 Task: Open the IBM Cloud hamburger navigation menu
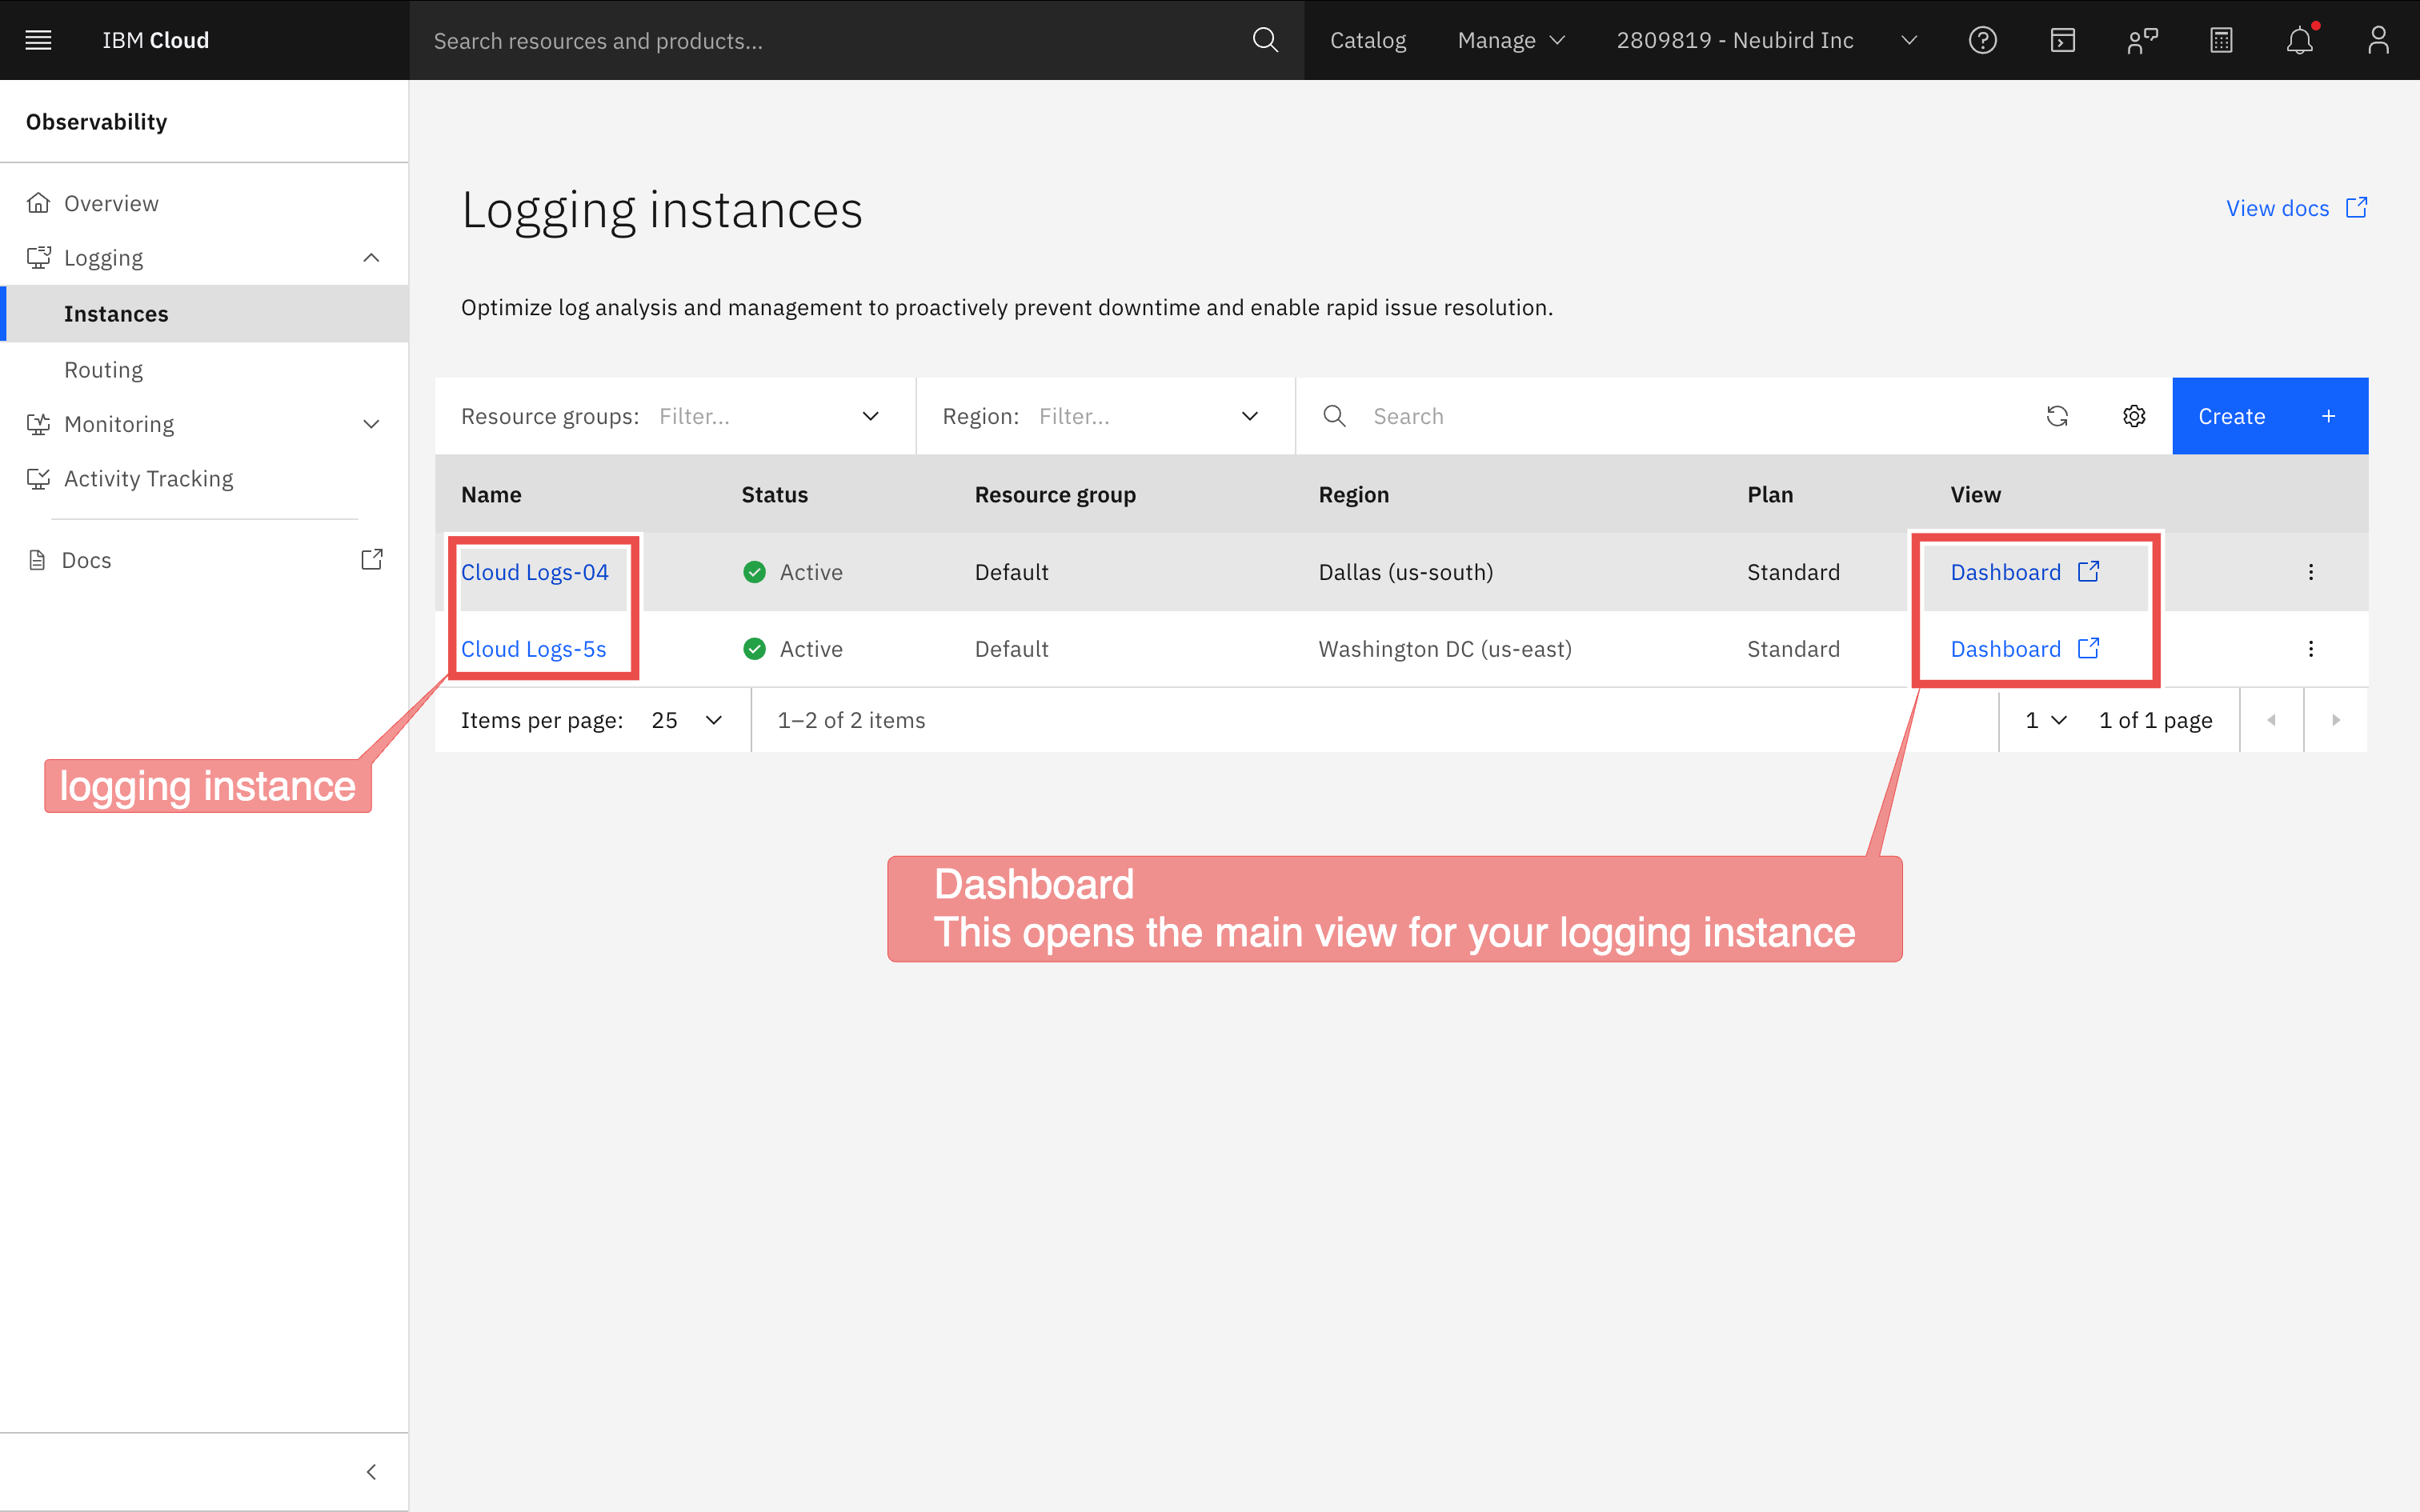38,40
